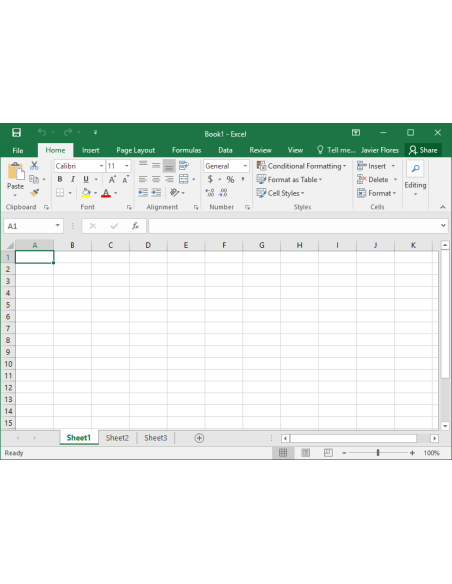Select the Sheet2 tab

click(x=117, y=438)
